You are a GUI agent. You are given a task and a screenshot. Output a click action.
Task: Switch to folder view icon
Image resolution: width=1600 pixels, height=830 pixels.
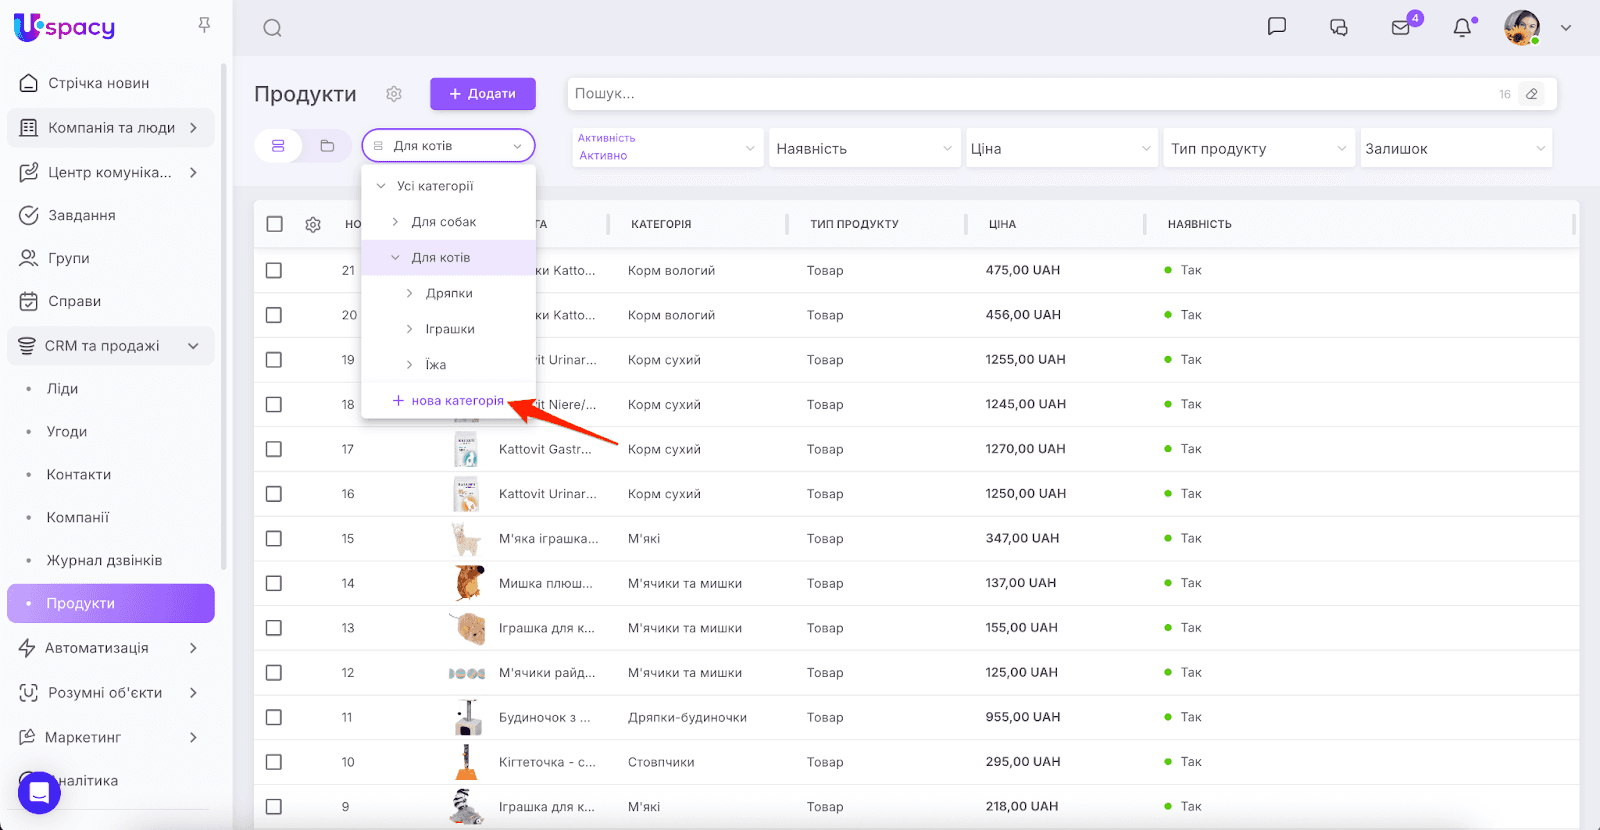pos(327,146)
